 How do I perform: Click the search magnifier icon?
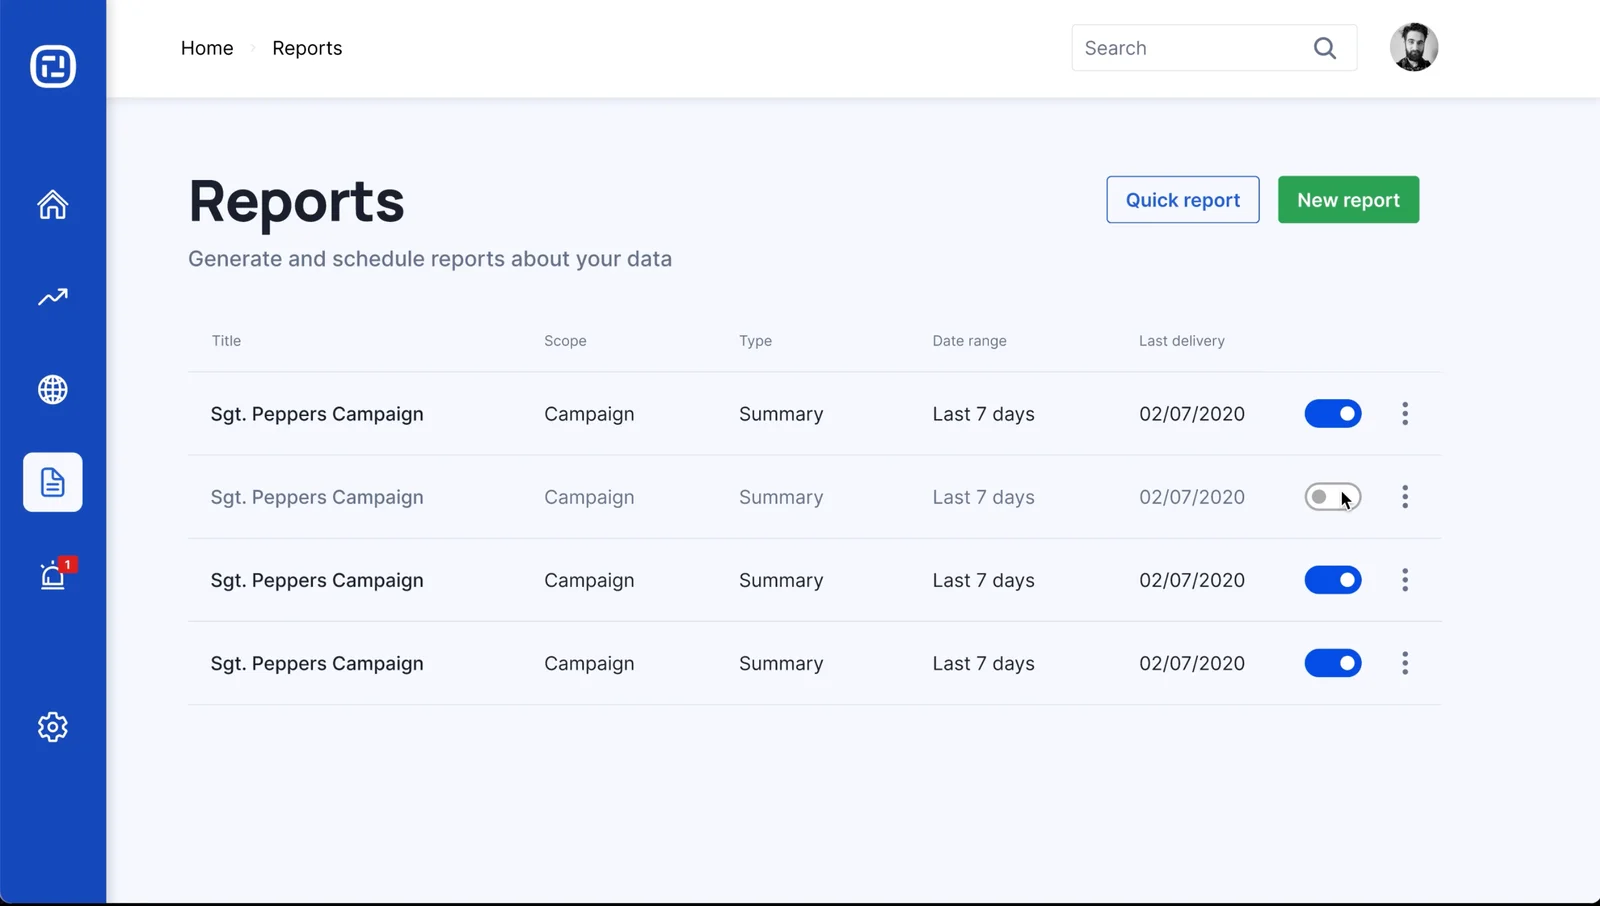(x=1325, y=47)
